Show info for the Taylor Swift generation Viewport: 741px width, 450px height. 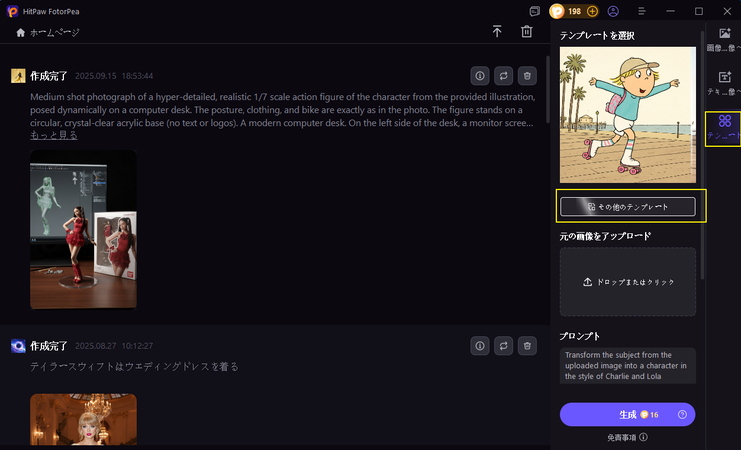(x=480, y=345)
